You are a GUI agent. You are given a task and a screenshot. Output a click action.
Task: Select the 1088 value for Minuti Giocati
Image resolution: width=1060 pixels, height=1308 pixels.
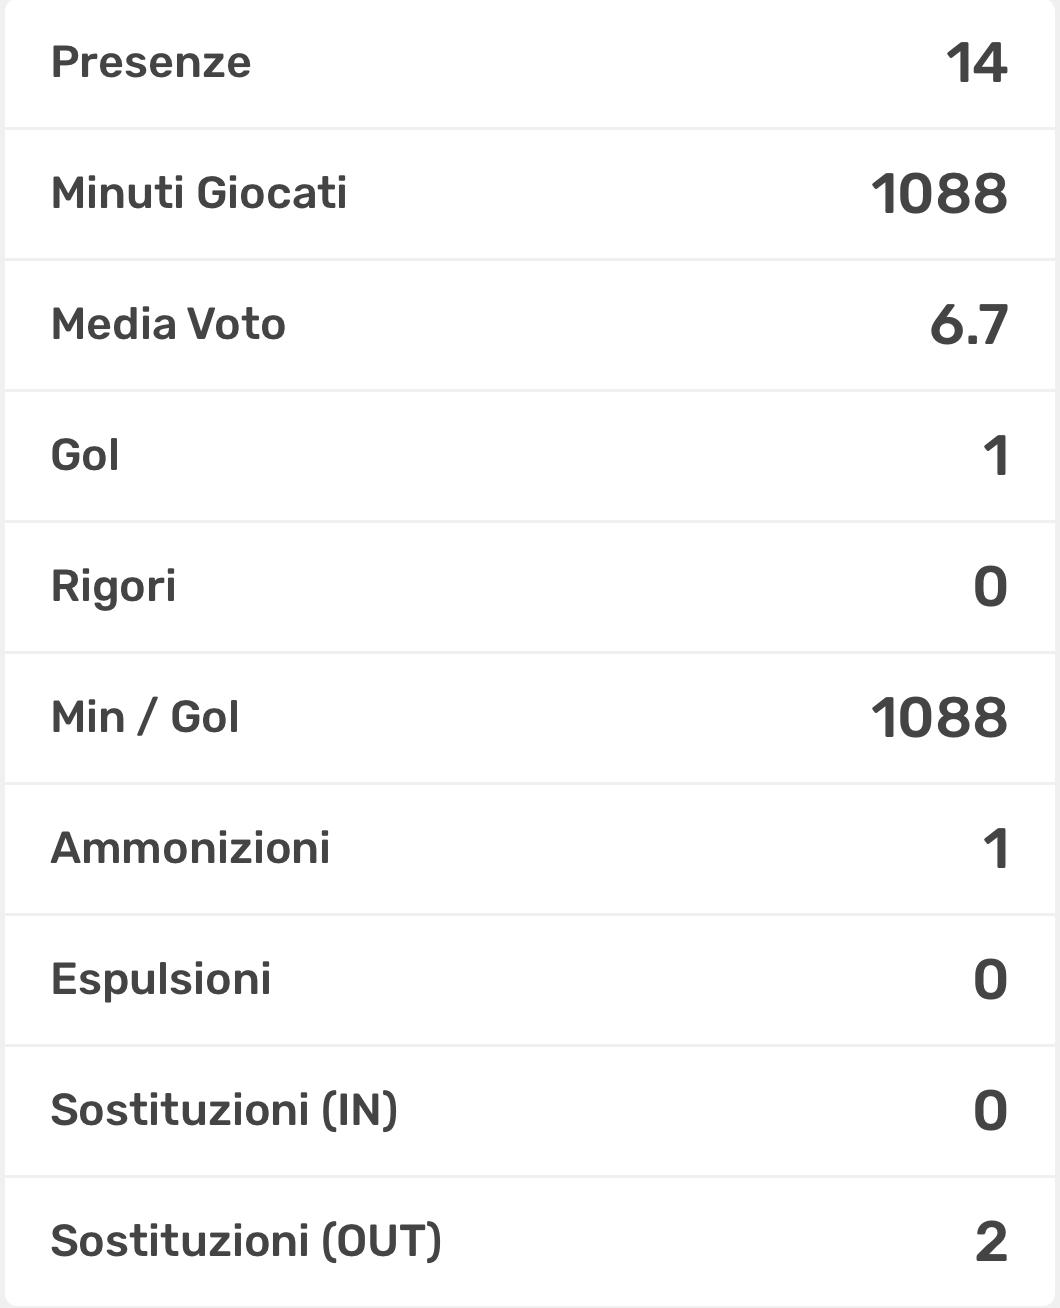tap(939, 194)
